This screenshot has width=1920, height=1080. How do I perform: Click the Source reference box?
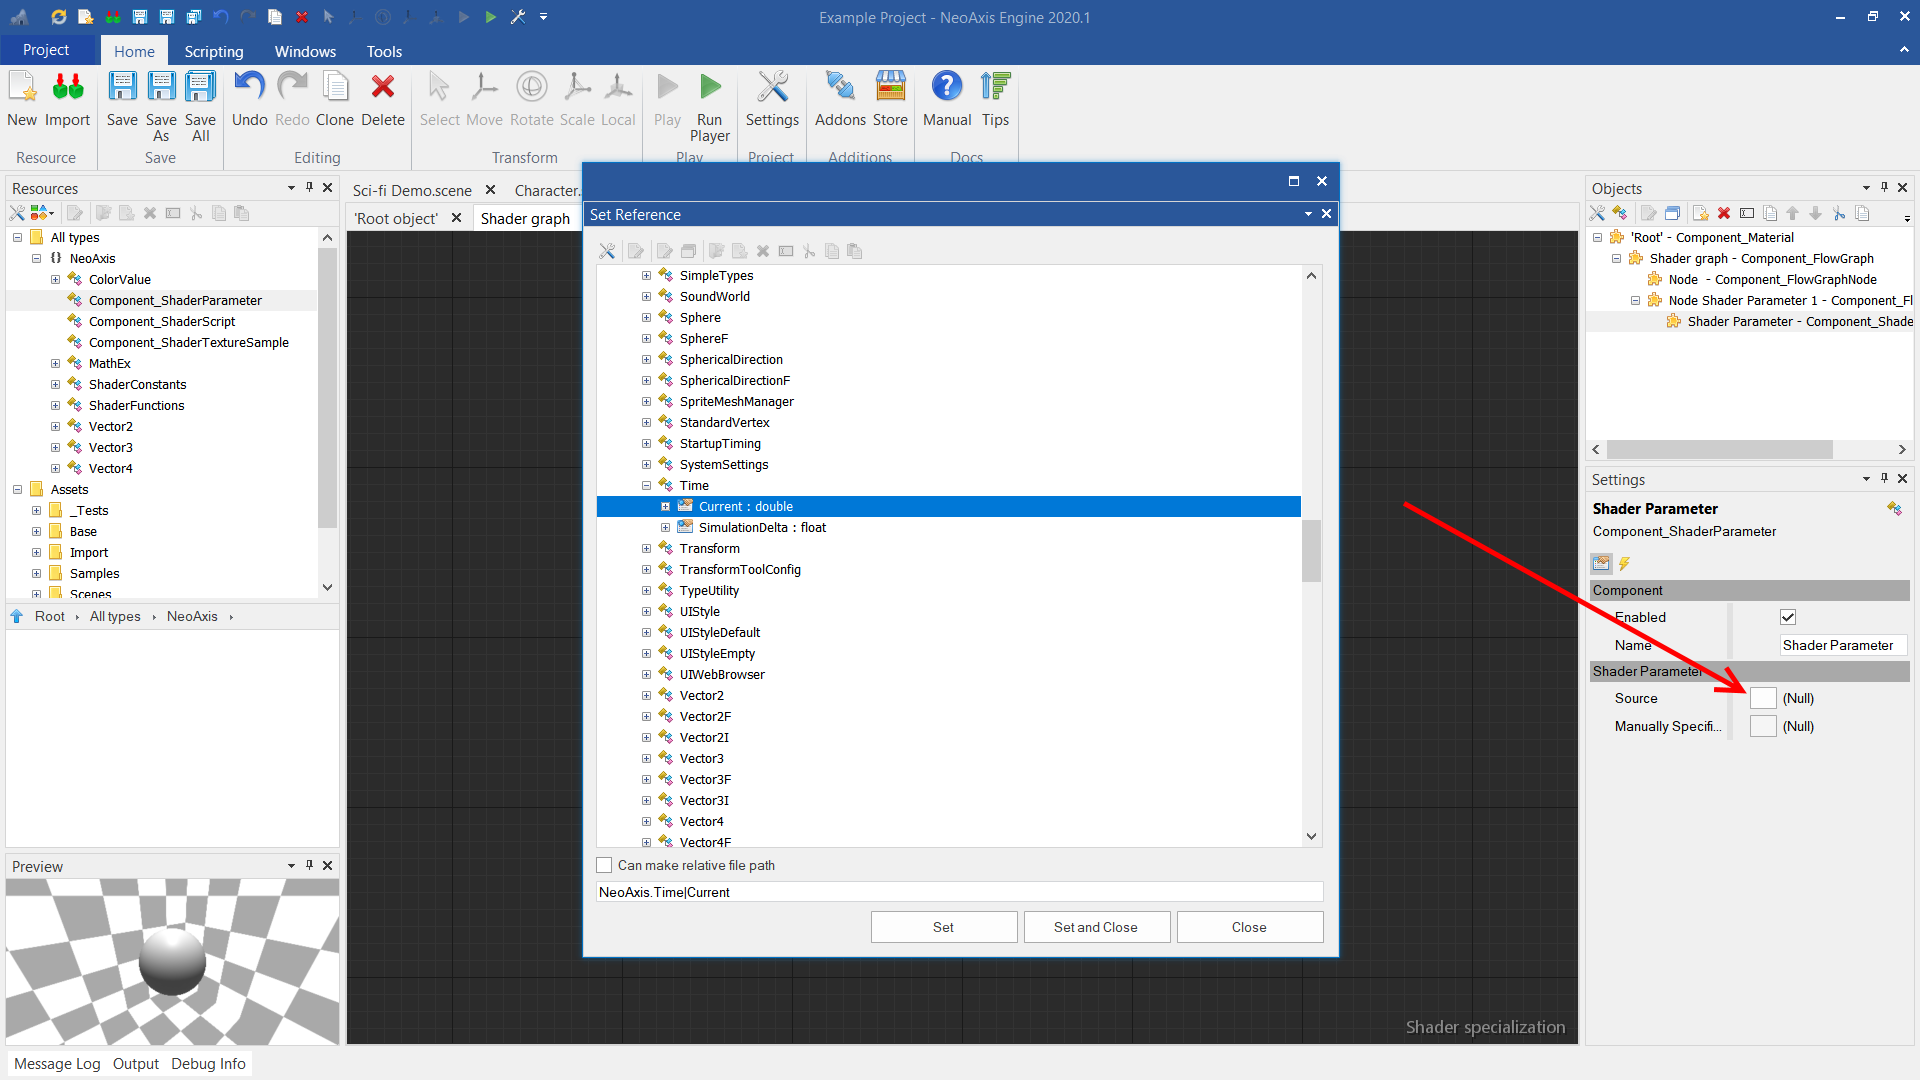click(x=1763, y=699)
